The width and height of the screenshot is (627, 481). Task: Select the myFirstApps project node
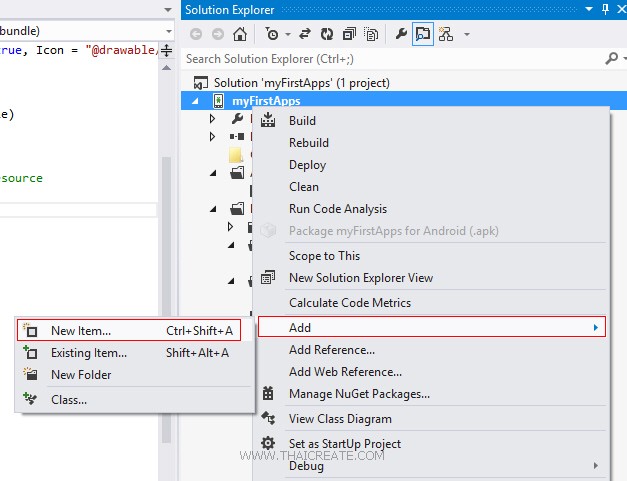266,101
